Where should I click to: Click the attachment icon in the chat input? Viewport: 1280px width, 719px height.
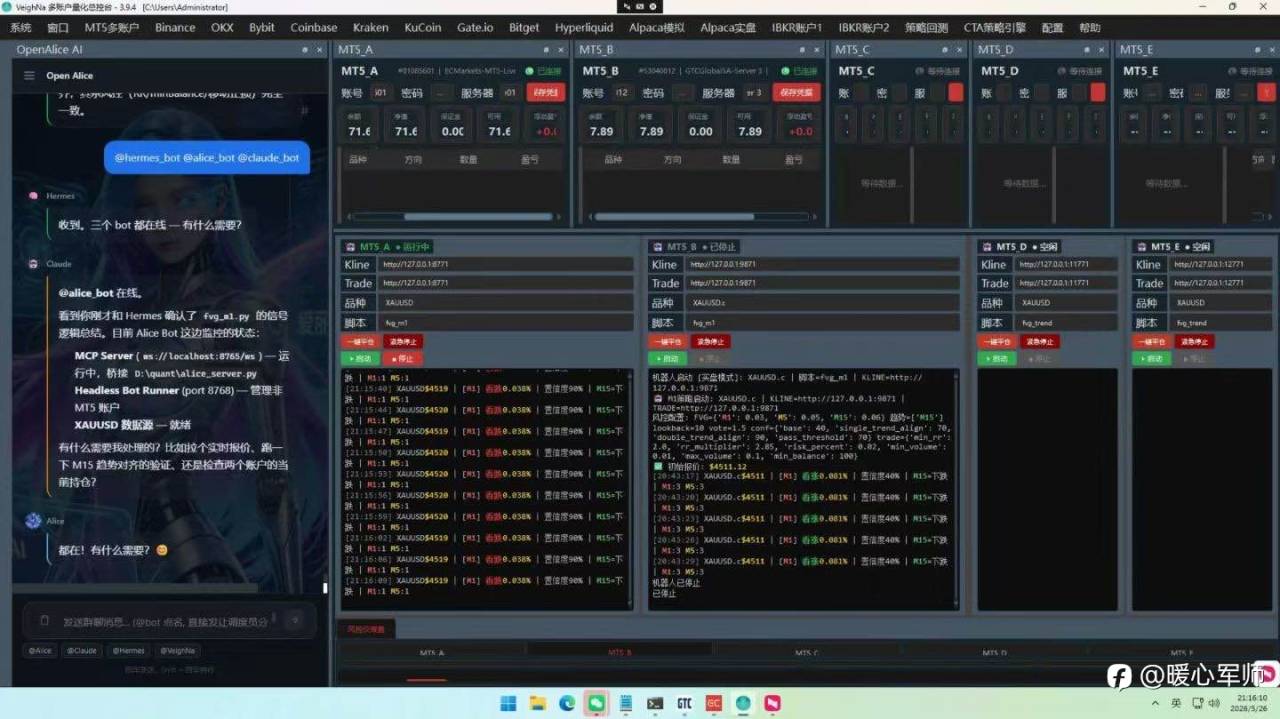tap(44, 621)
